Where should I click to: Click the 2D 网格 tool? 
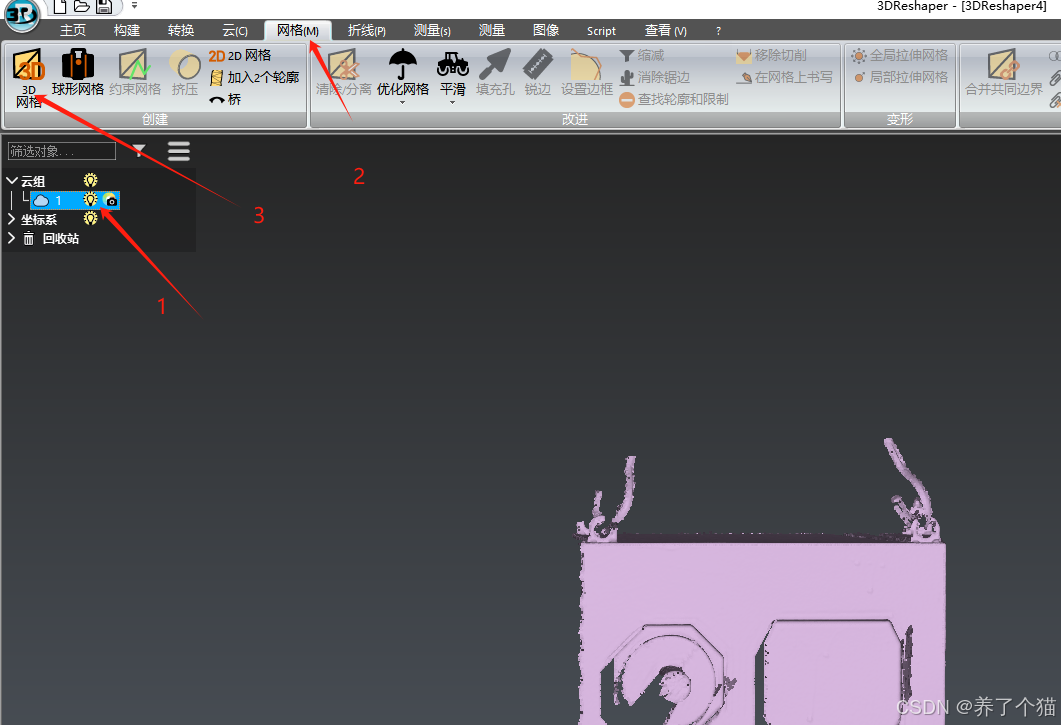(x=240, y=56)
